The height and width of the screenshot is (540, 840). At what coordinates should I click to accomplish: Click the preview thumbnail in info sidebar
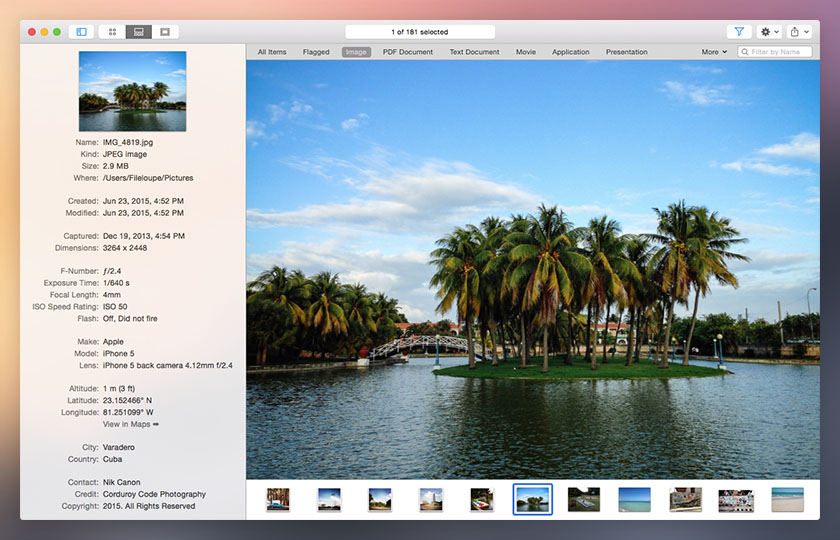[132, 91]
